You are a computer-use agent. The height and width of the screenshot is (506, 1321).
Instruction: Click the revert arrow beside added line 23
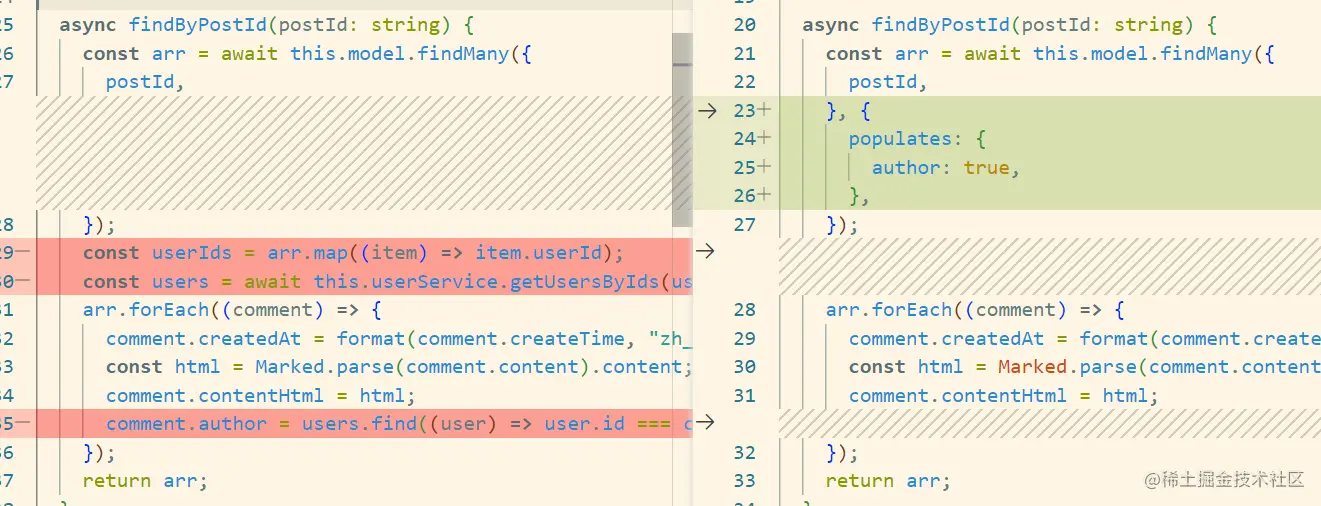tap(706, 111)
